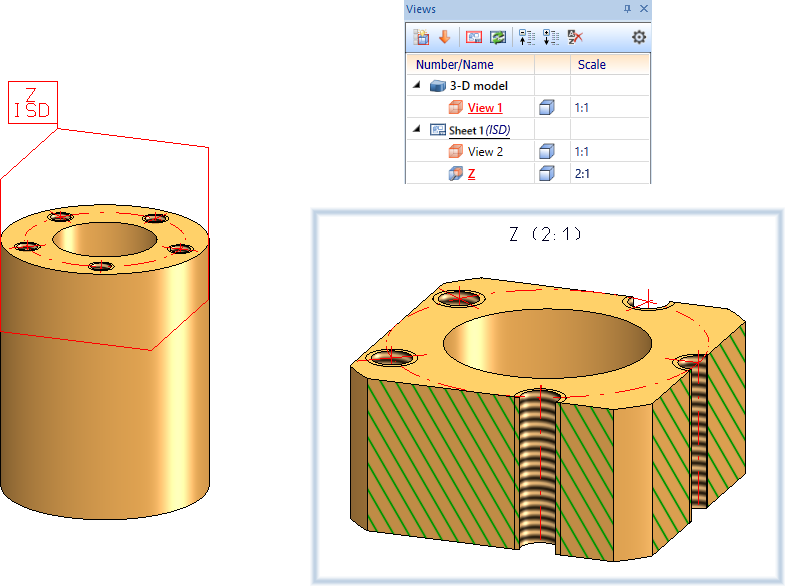This screenshot has width=785, height=586.
Task: Open Views panel settings gear
Action: pos(639,37)
